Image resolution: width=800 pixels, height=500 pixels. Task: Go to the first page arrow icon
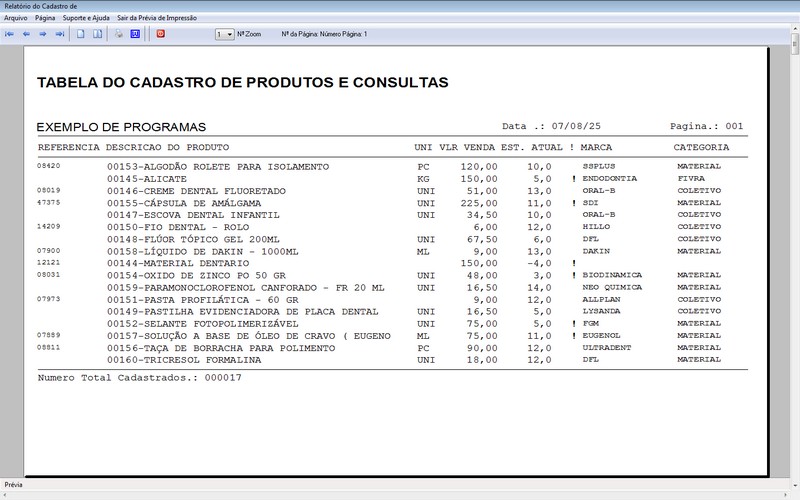pyautogui.click(x=9, y=34)
